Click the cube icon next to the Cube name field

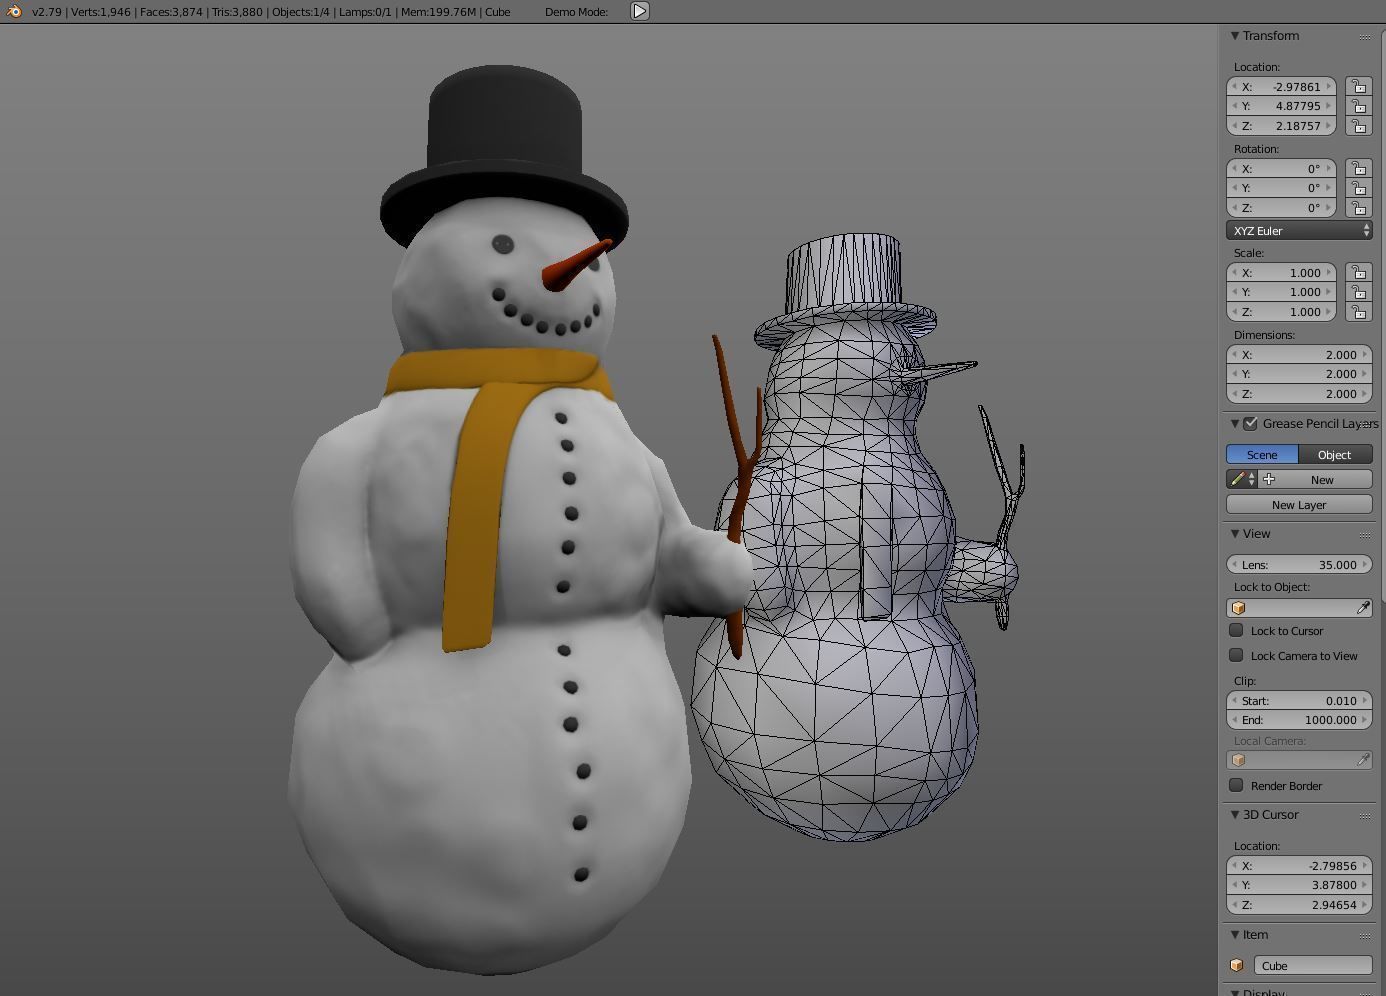coord(1237,965)
